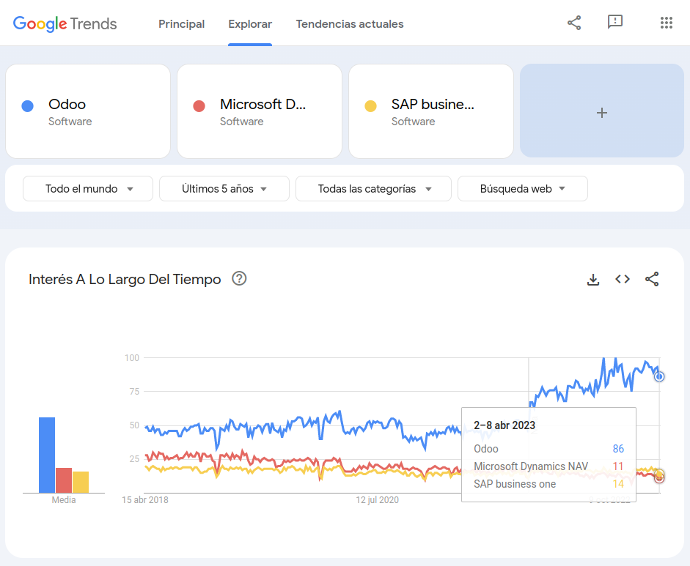Click the Google Trends logo

point(65,23)
